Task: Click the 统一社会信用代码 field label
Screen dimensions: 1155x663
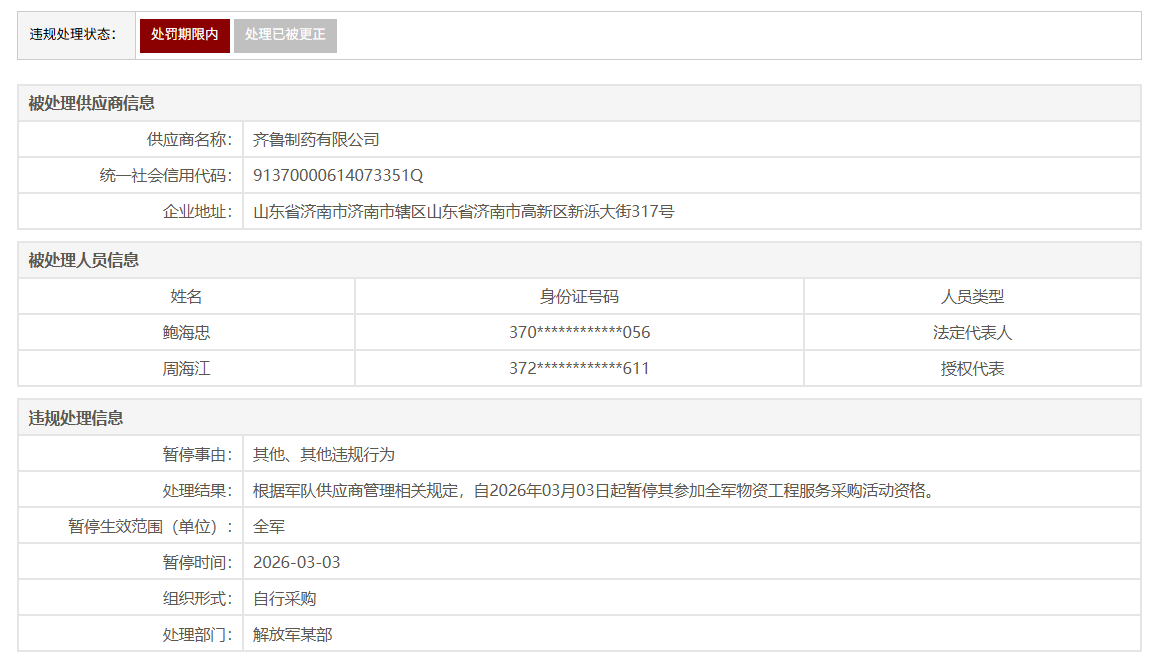Action: tap(166, 175)
